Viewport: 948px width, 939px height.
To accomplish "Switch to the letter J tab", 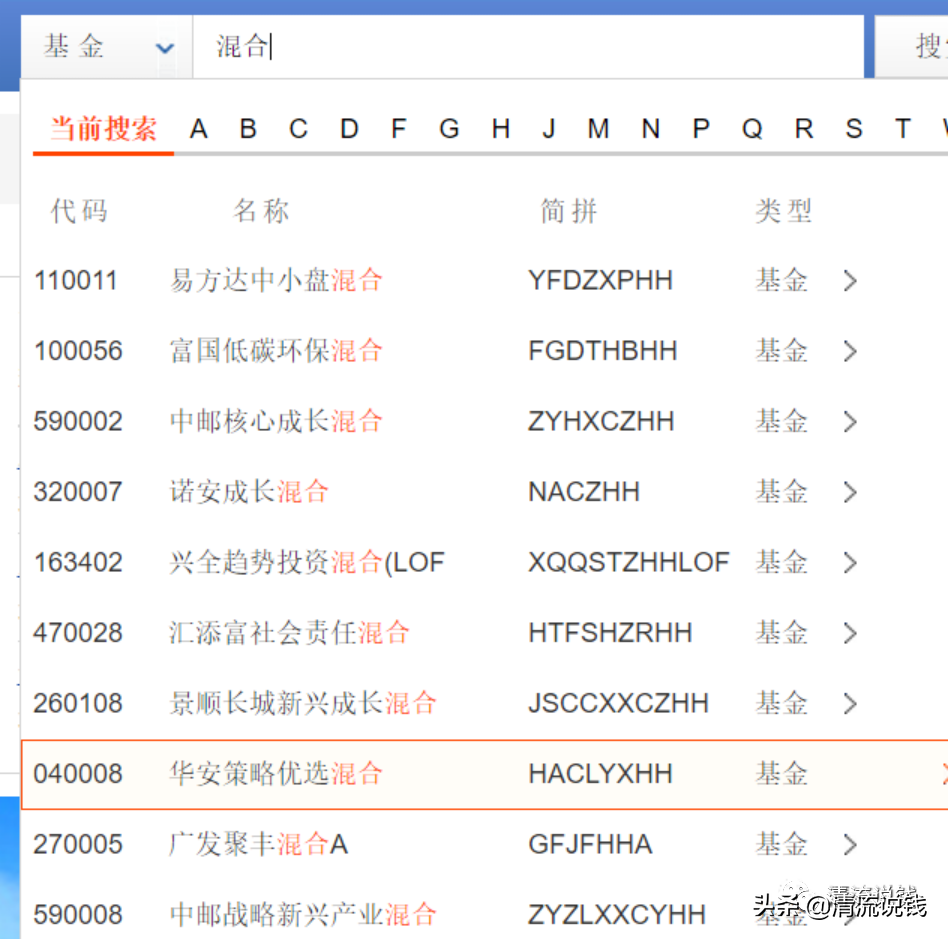I will [548, 129].
